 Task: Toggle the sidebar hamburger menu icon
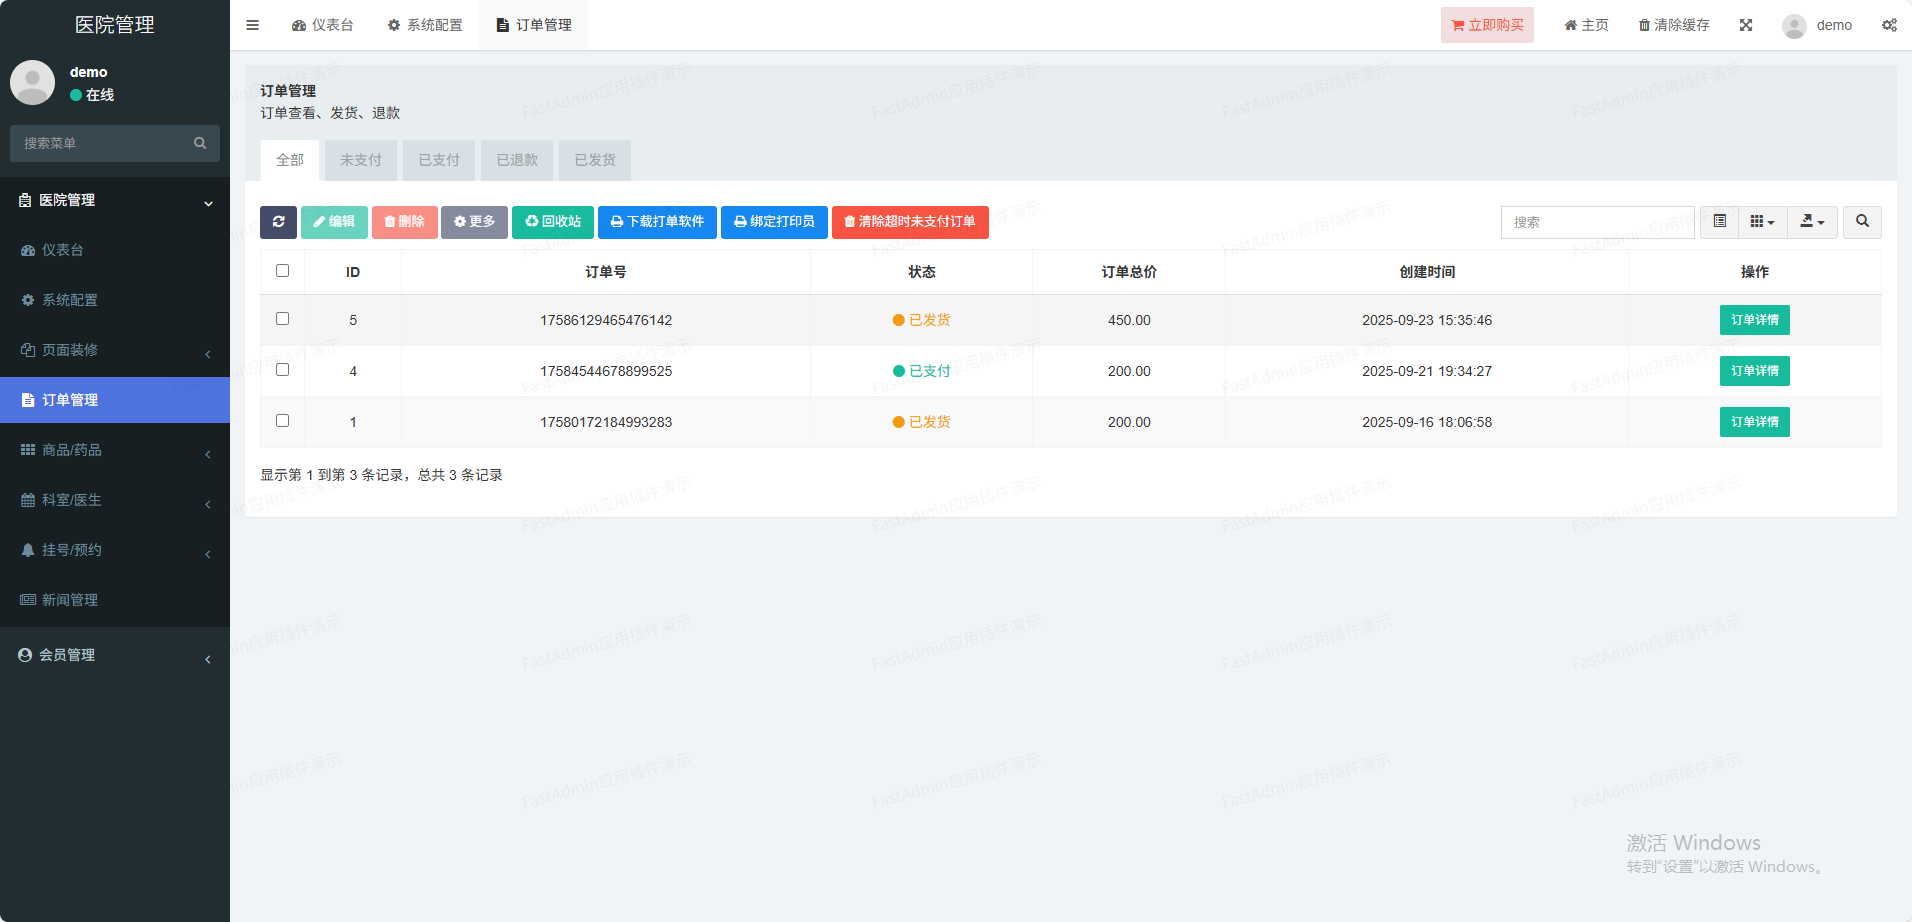(253, 25)
